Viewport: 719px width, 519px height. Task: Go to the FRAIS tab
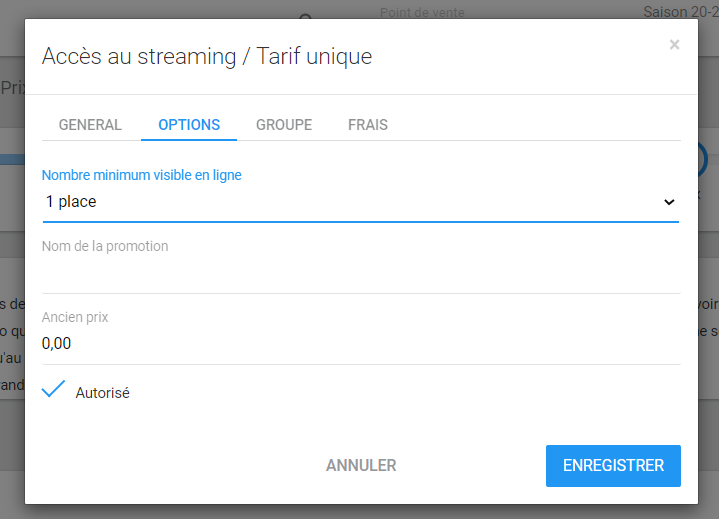pos(368,125)
